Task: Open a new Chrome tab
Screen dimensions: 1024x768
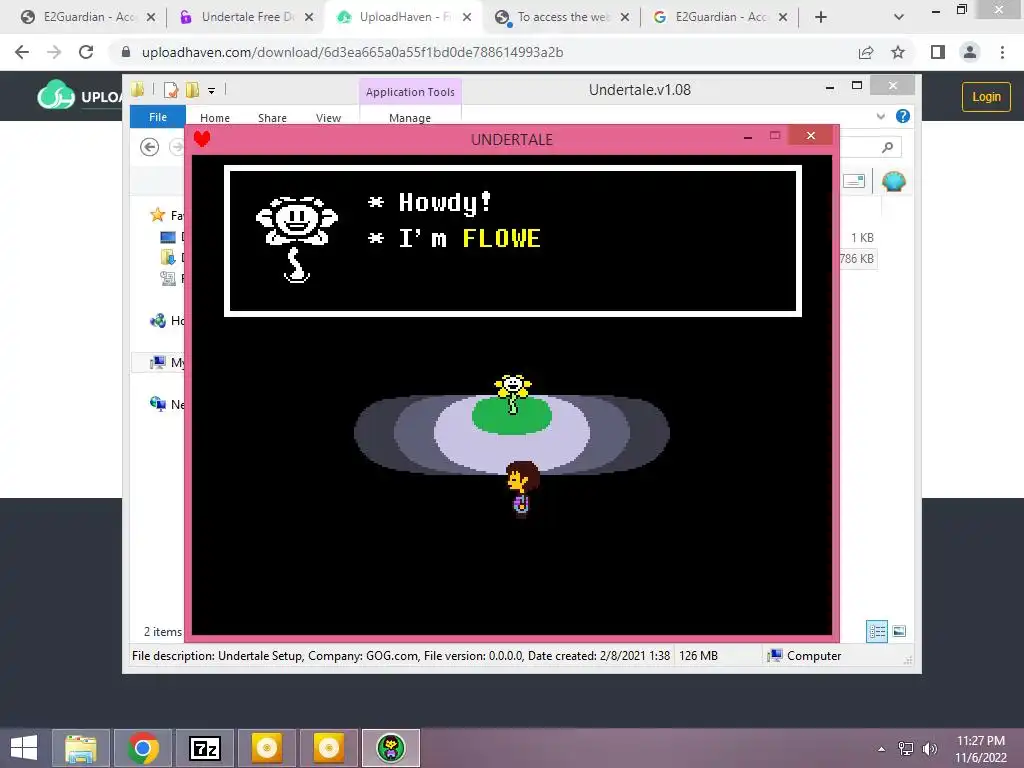Action: tap(821, 17)
